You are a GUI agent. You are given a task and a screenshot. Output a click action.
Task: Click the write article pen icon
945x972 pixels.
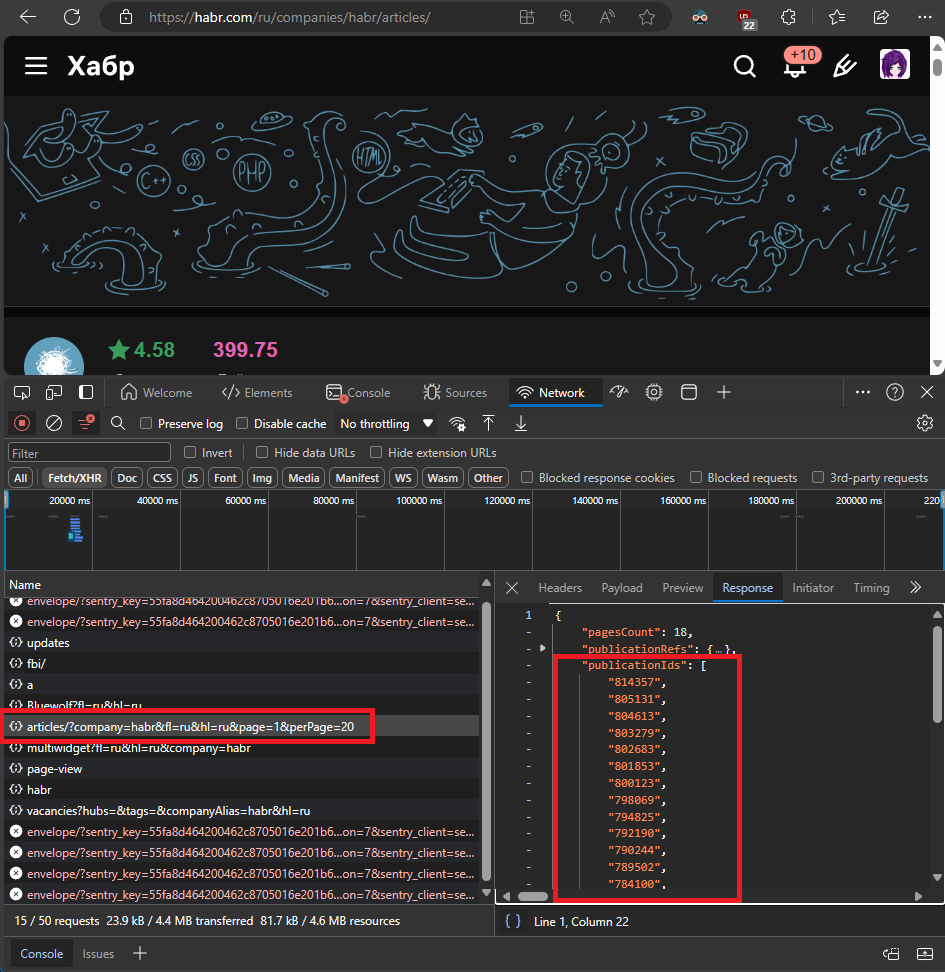845,65
